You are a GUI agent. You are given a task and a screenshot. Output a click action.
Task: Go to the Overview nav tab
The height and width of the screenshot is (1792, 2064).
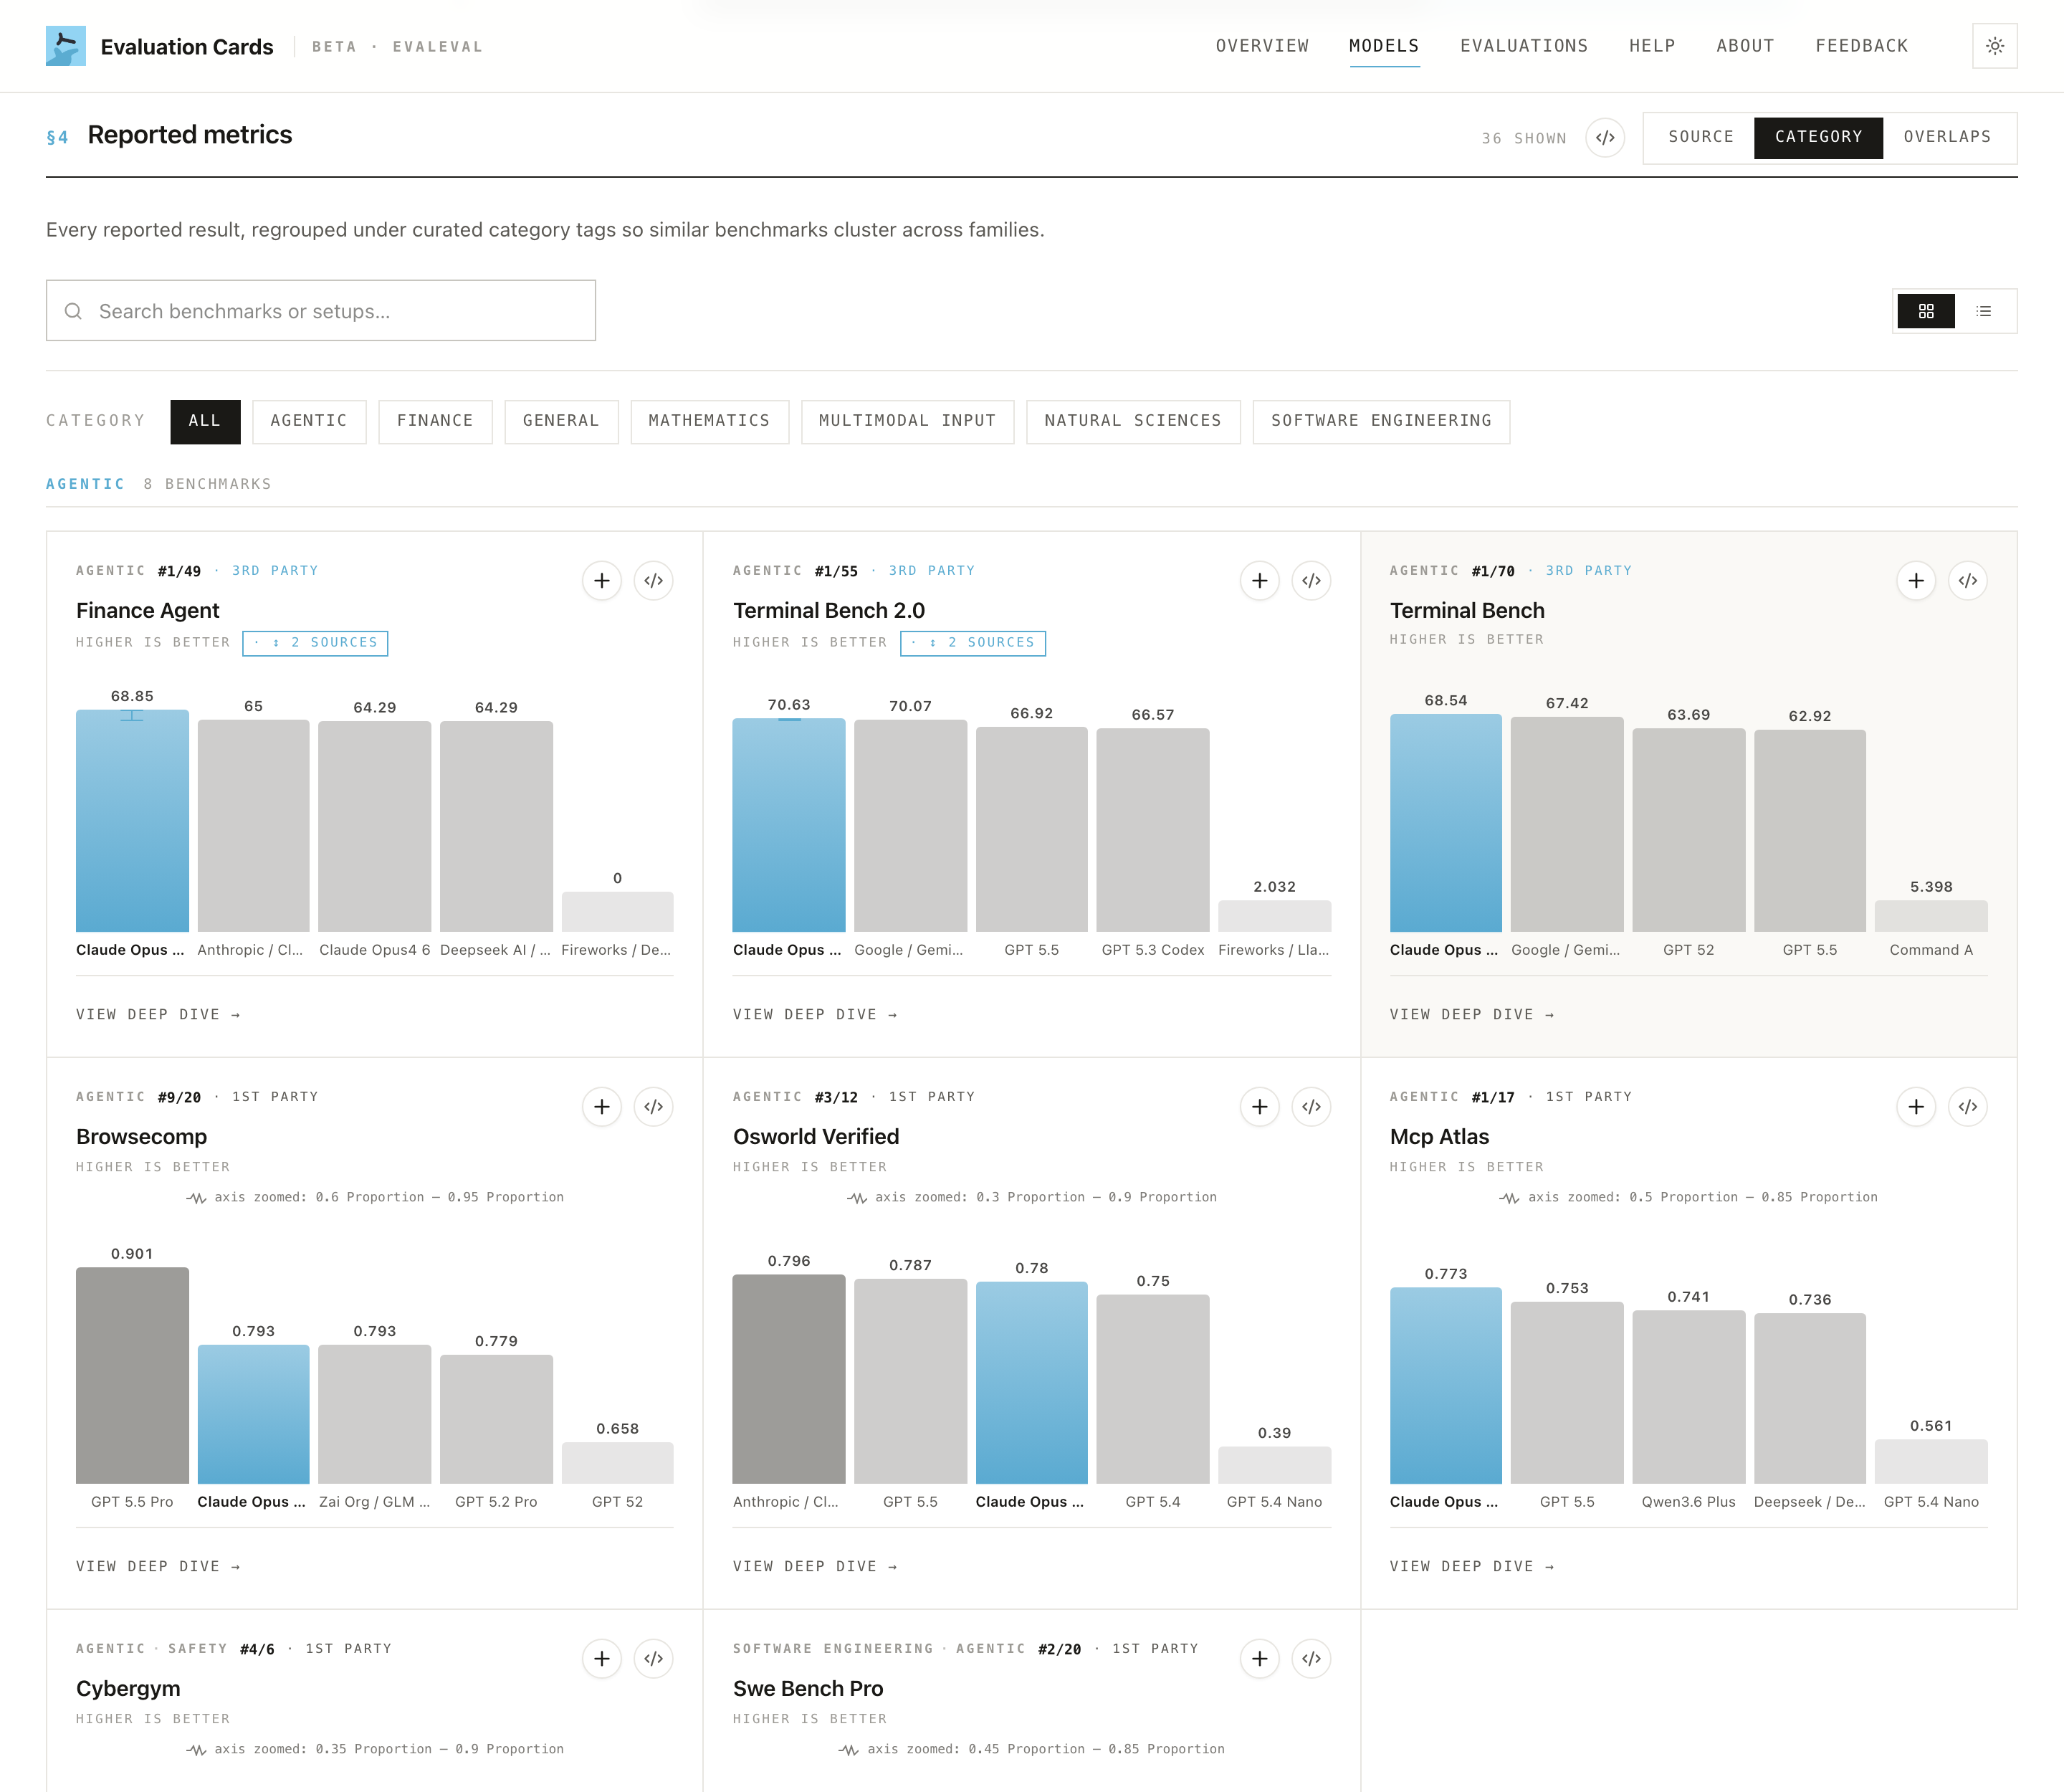(x=1262, y=46)
